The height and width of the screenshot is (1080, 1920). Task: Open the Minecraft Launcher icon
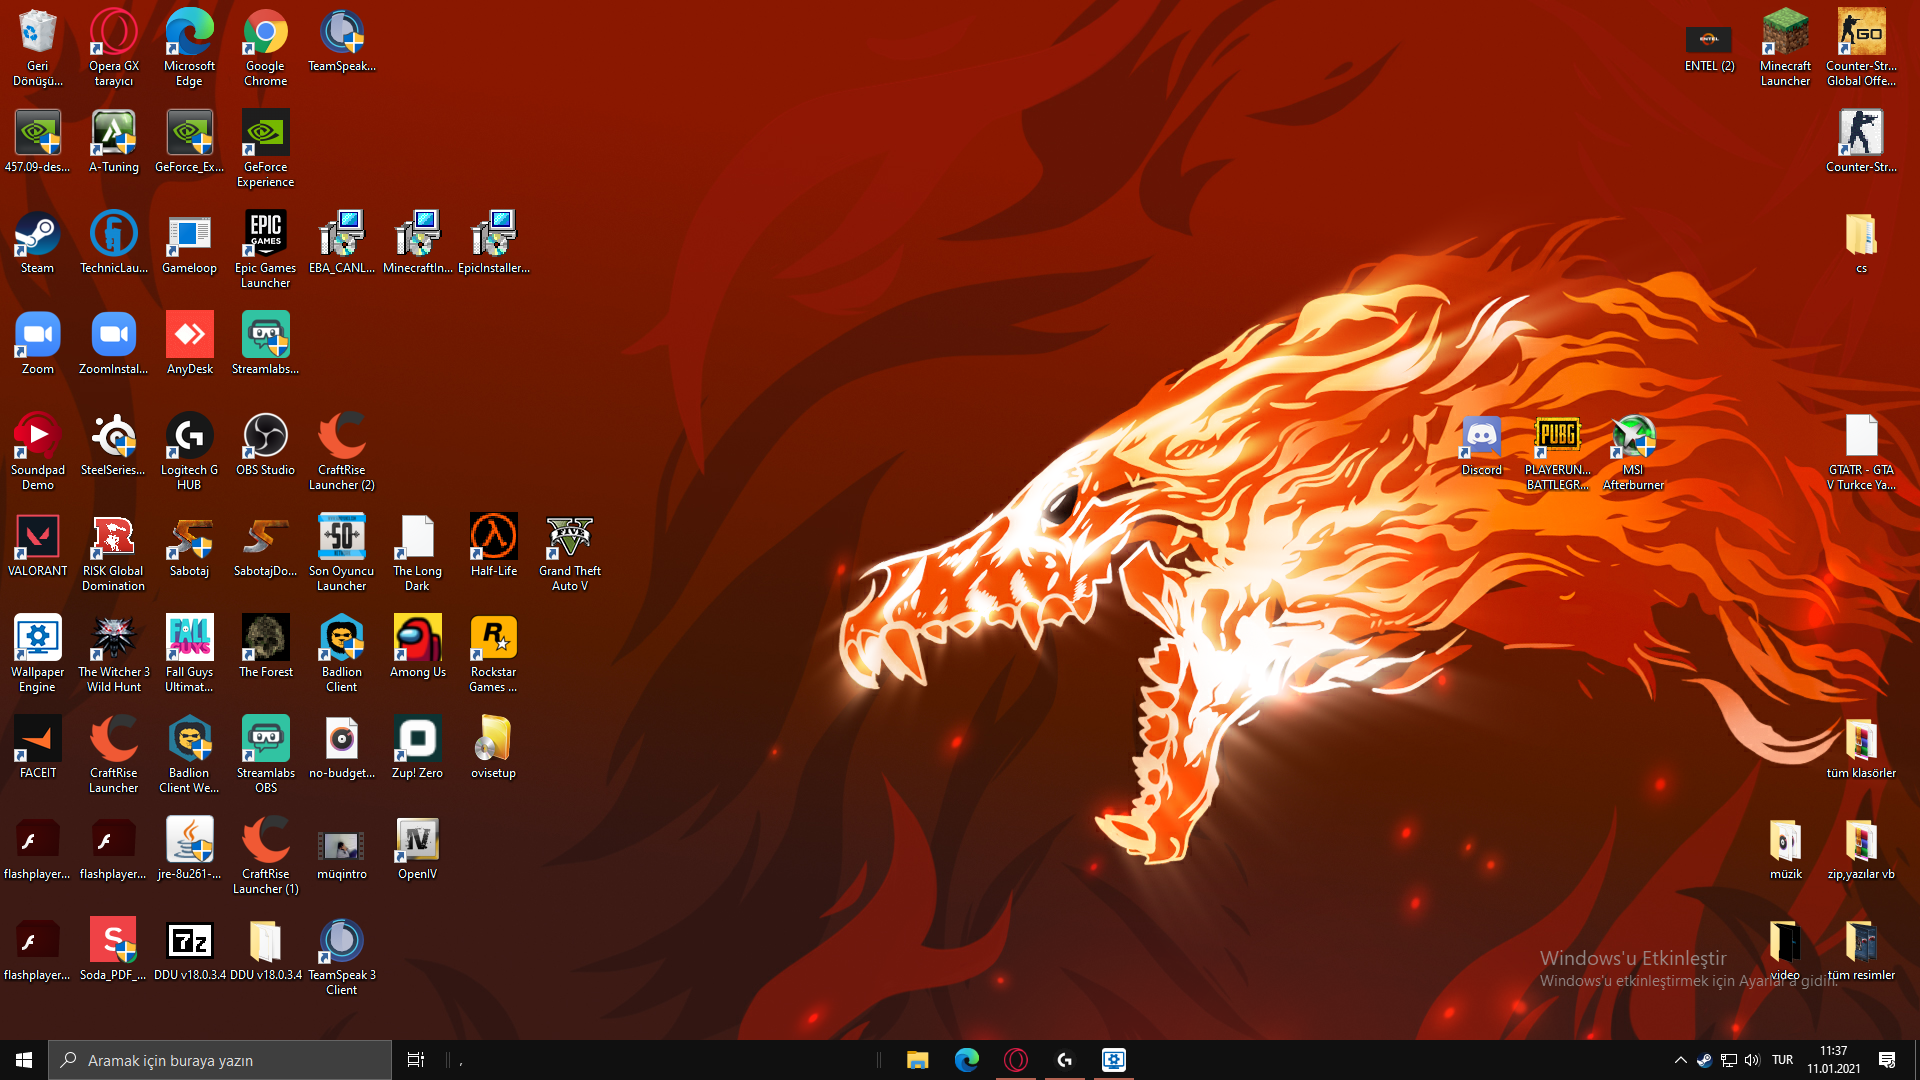tap(1785, 33)
